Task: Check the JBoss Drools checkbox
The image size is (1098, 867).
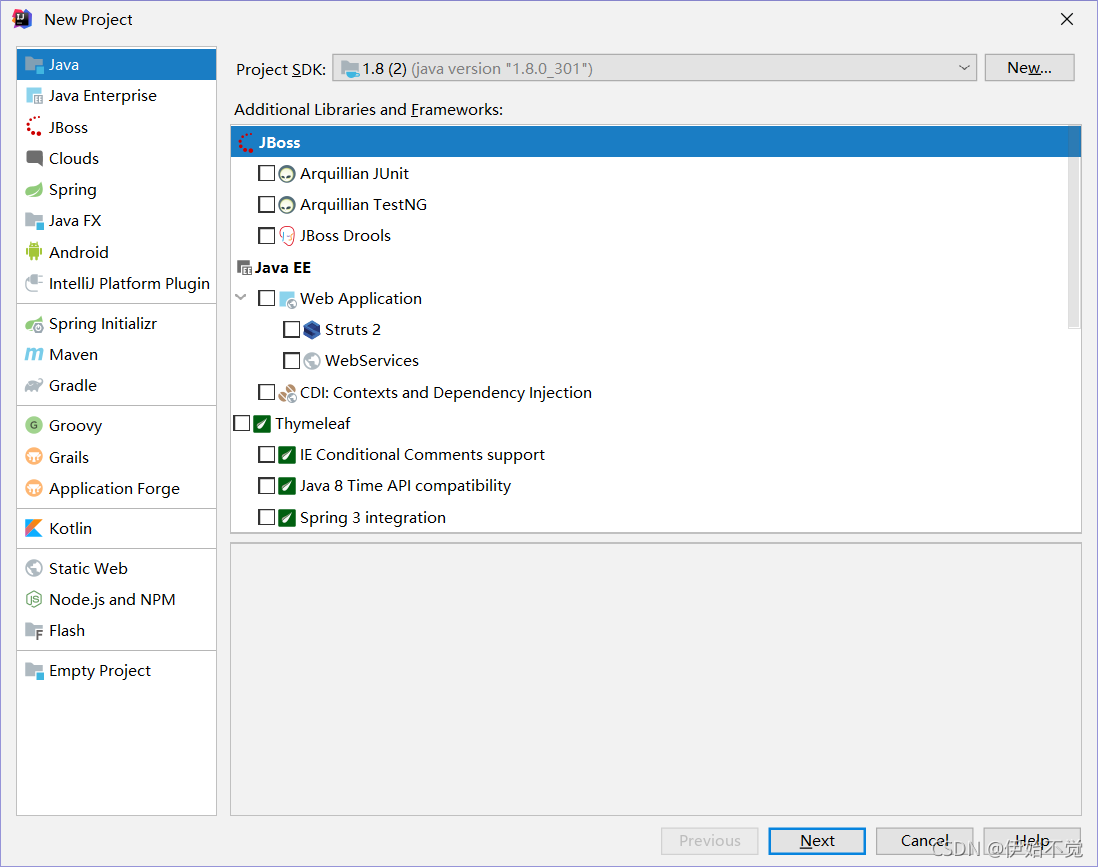Action: tap(266, 235)
